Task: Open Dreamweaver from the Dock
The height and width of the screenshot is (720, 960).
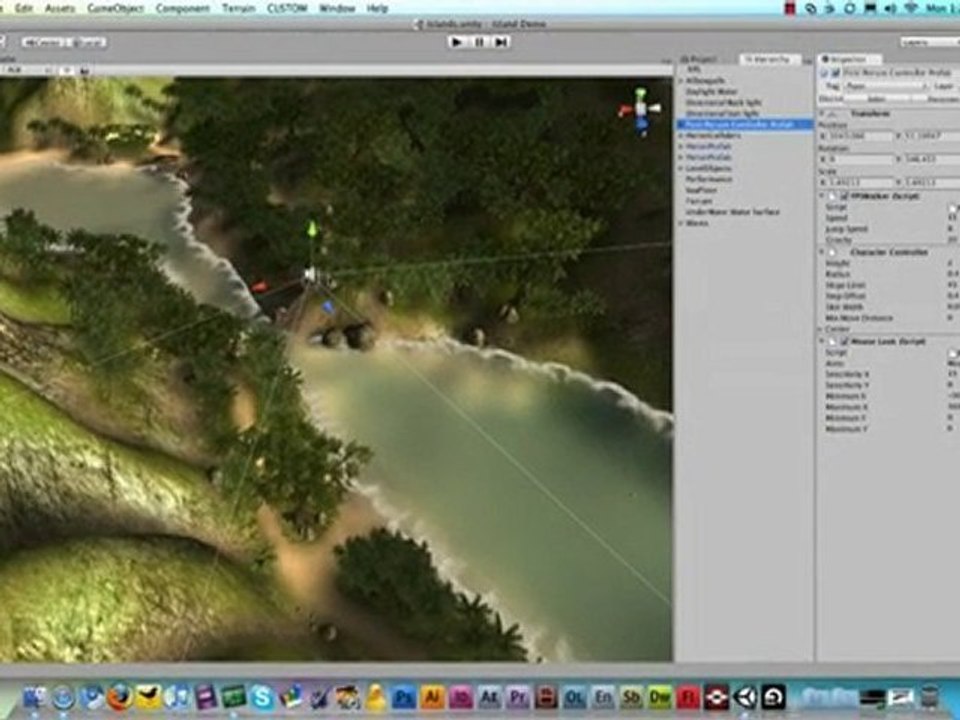Action: pyautogui.click(x=659, y=697)
